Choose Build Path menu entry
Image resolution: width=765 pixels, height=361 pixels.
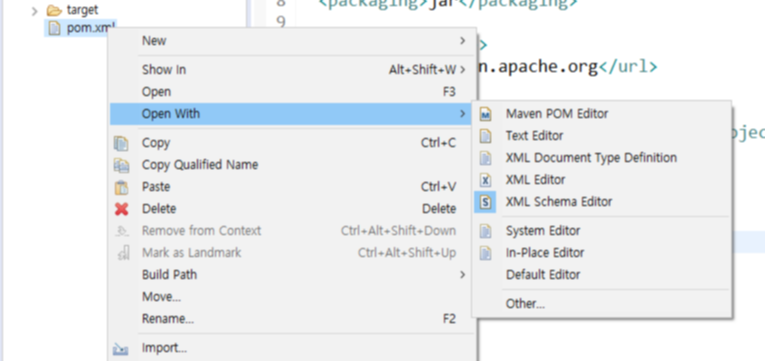pos(292,275)
